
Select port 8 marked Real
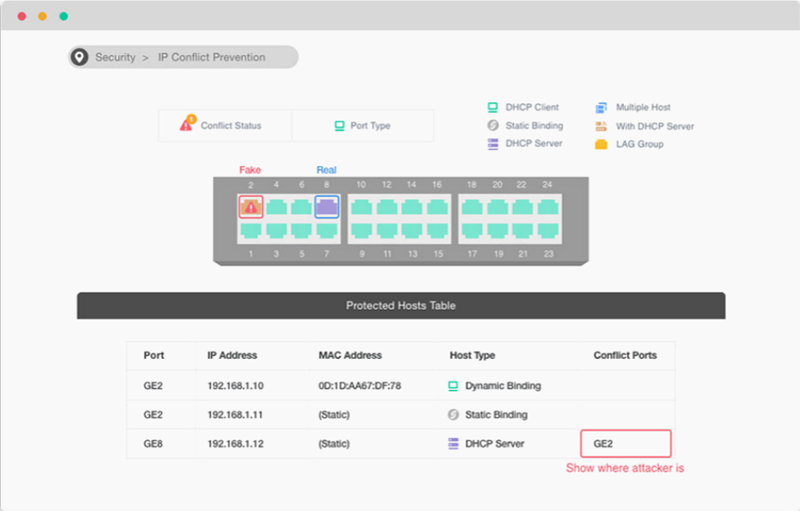tap(327, 207)
